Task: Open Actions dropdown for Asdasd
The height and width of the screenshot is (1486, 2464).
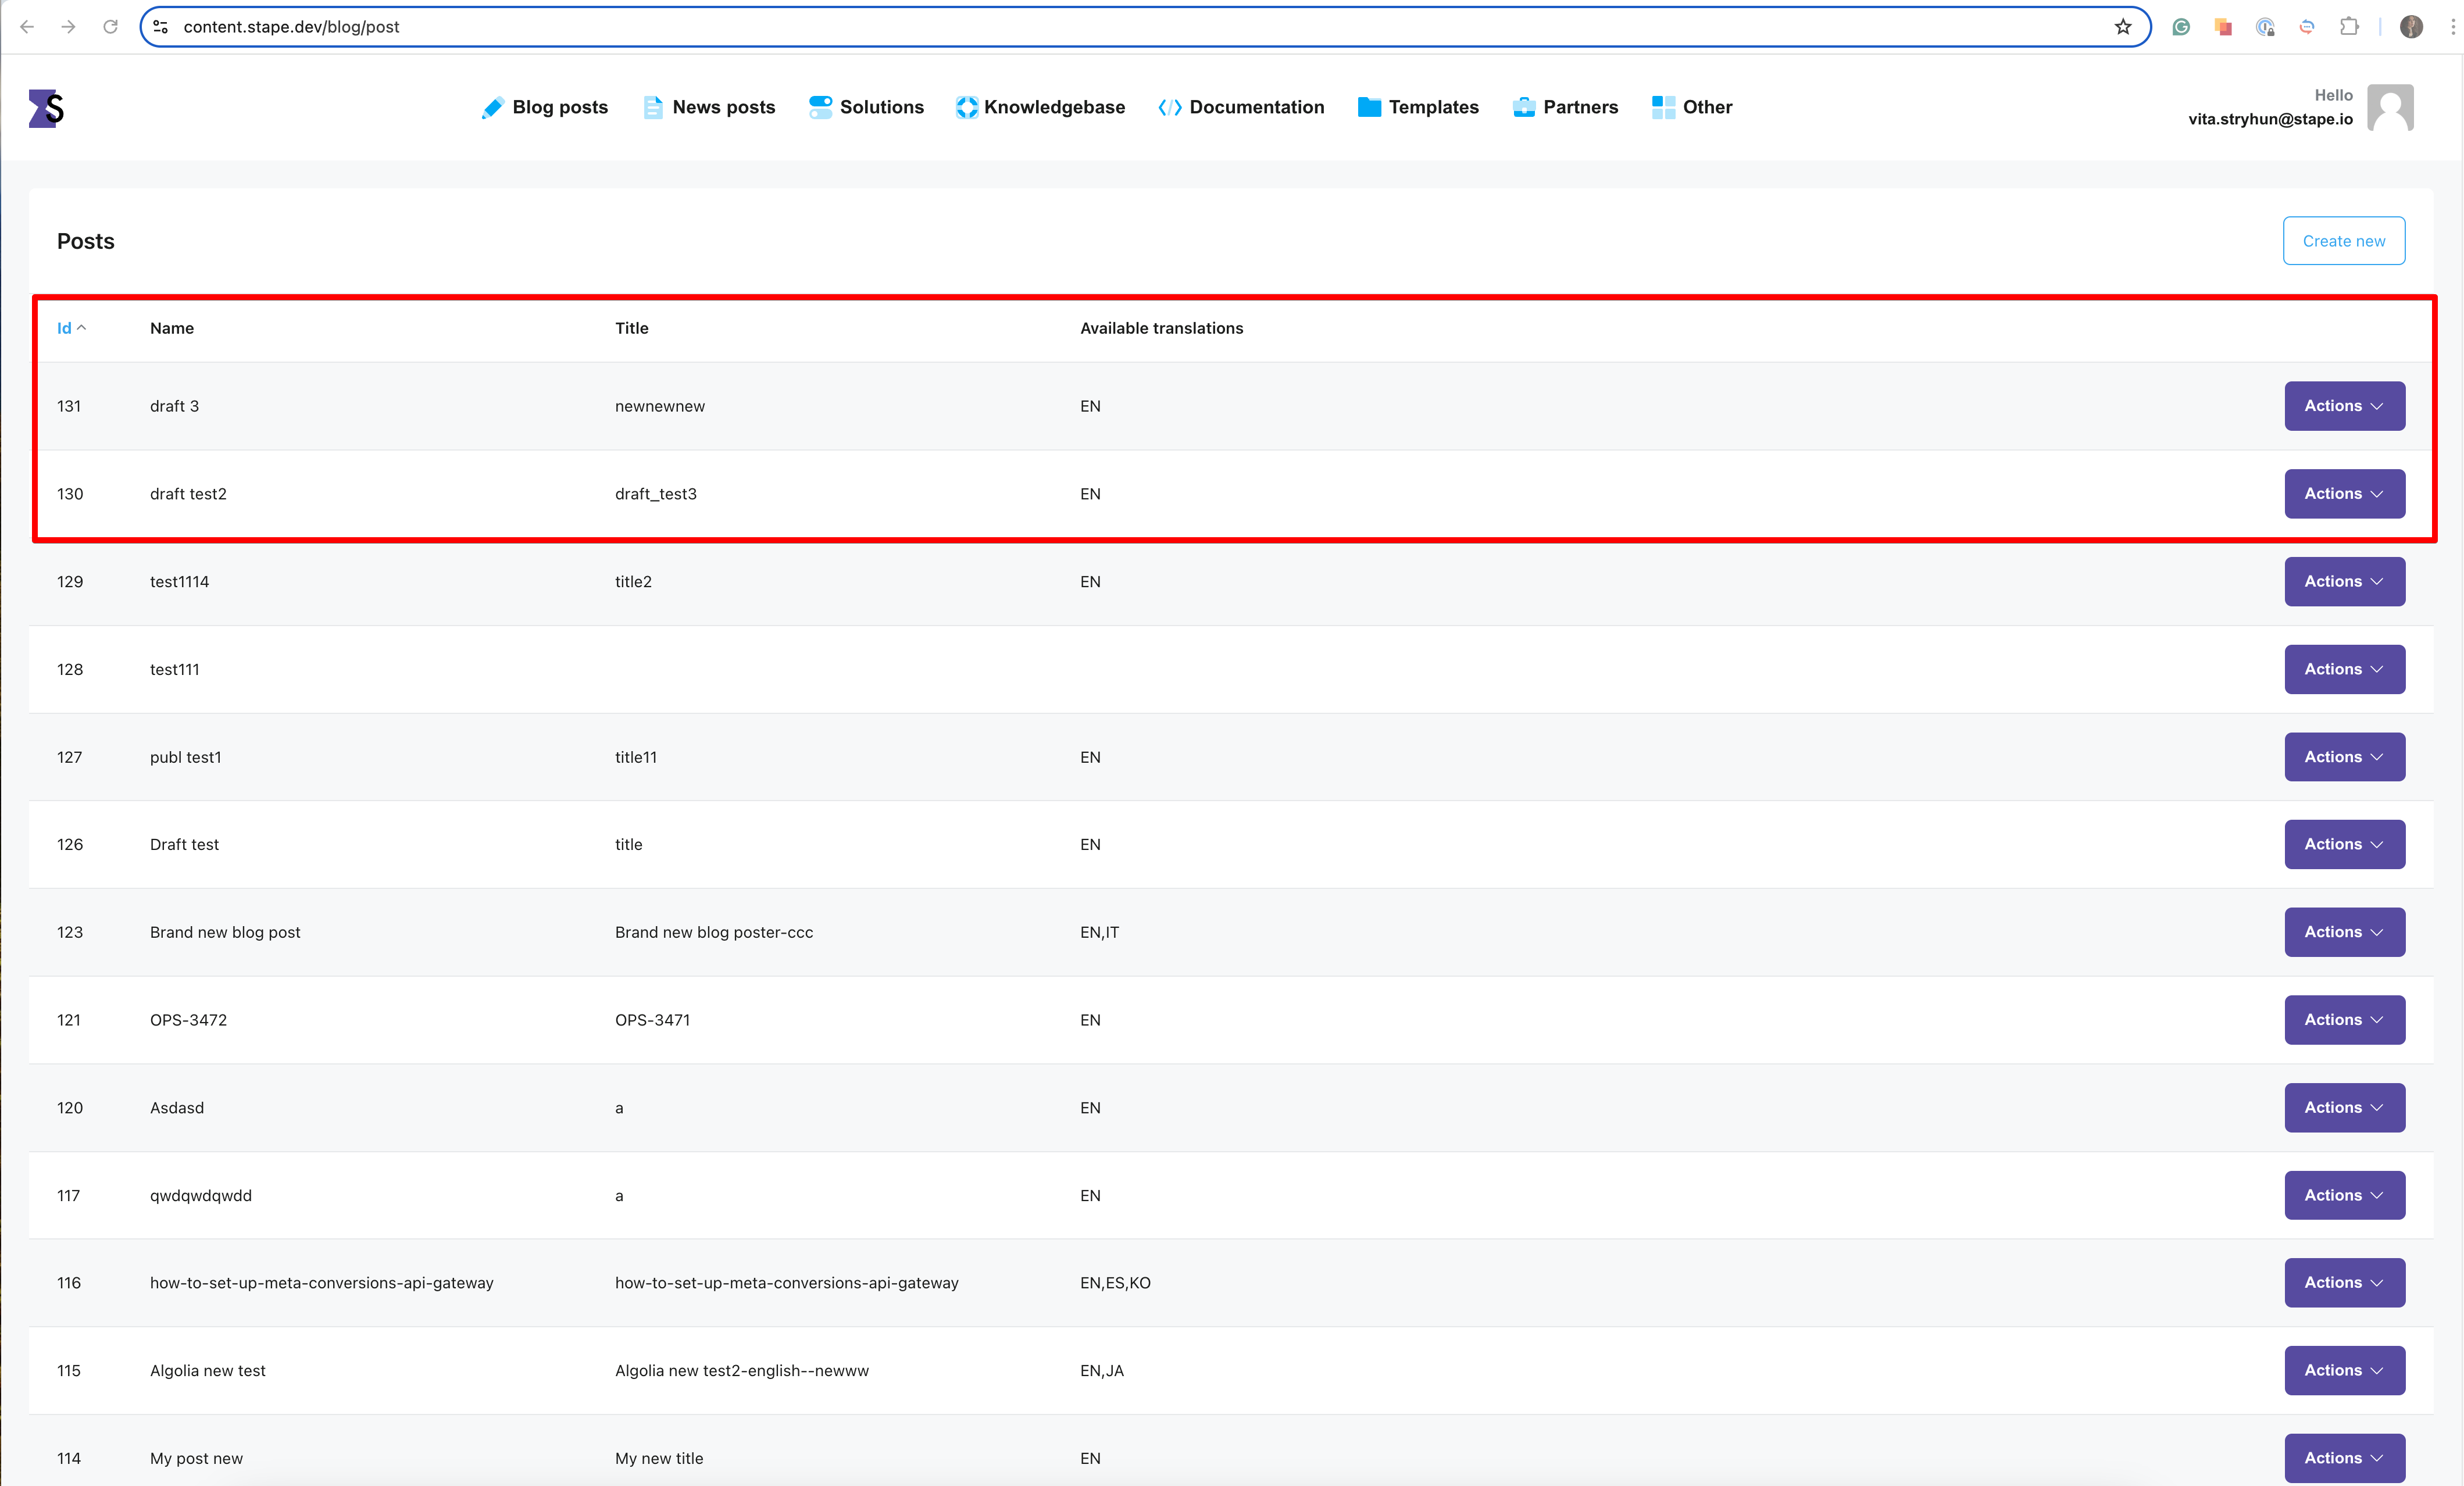Action: click(x=2344, y=1108)
